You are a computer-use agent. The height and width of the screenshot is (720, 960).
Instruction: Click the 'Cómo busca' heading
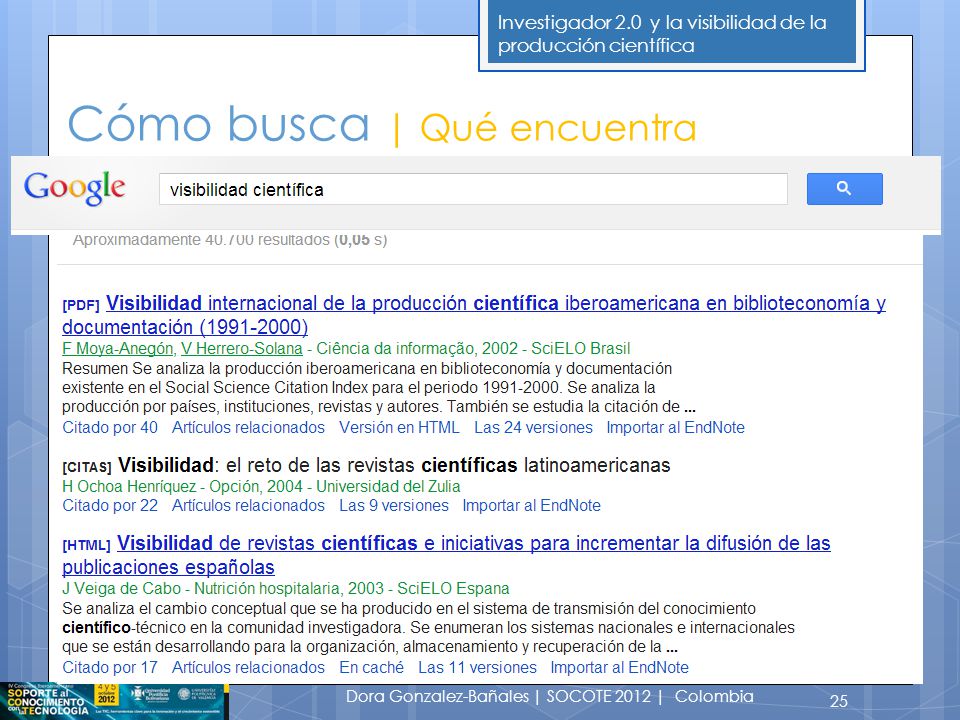coord(219,124)
